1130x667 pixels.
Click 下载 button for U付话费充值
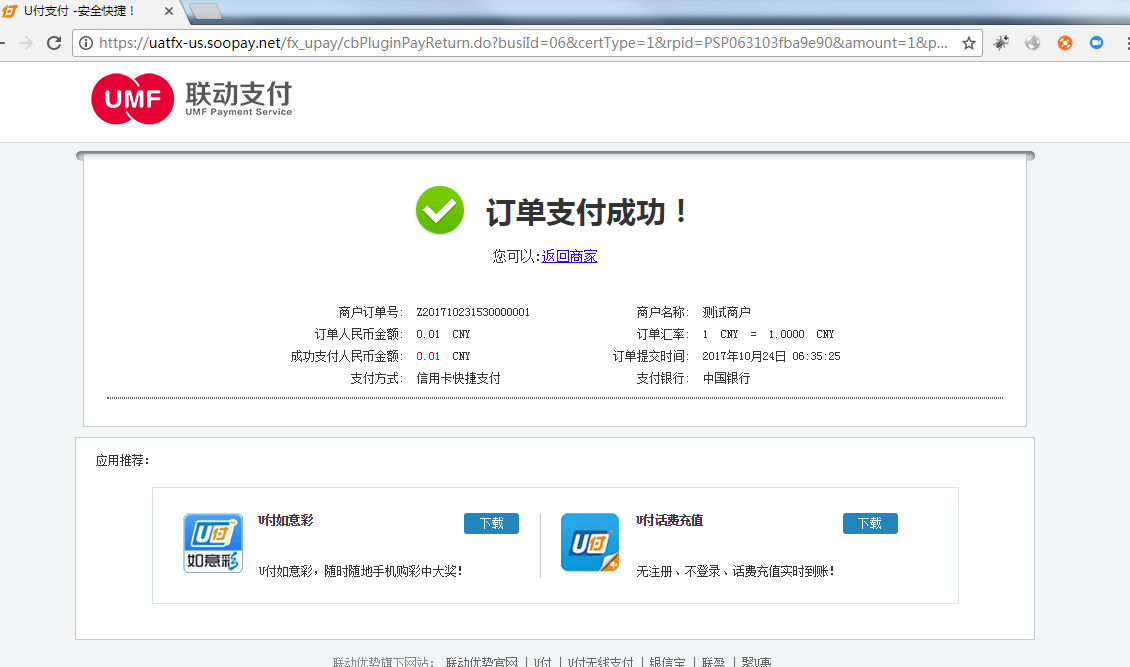click(x=870, y=523)
